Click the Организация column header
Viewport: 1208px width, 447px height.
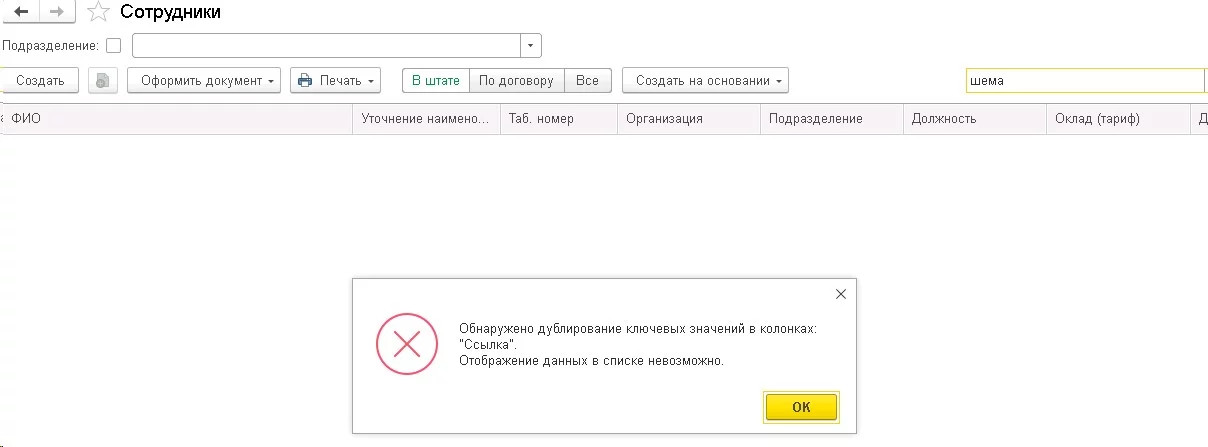pyautogui.click(x=664, y=119)
